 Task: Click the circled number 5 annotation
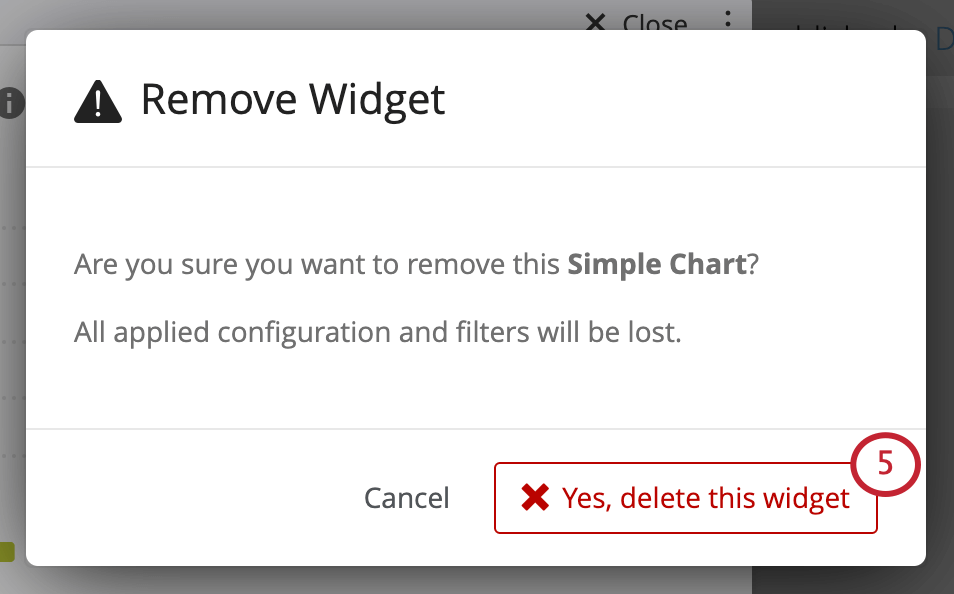click(883, 464)
